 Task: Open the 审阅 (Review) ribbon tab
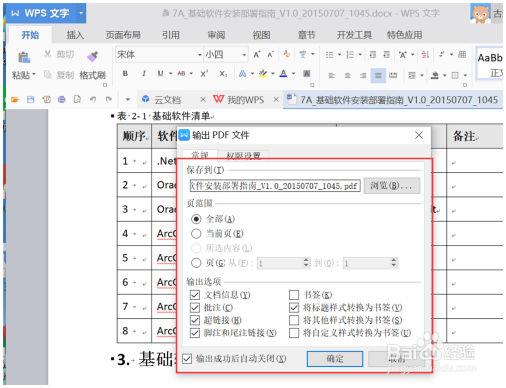point(216,35)
